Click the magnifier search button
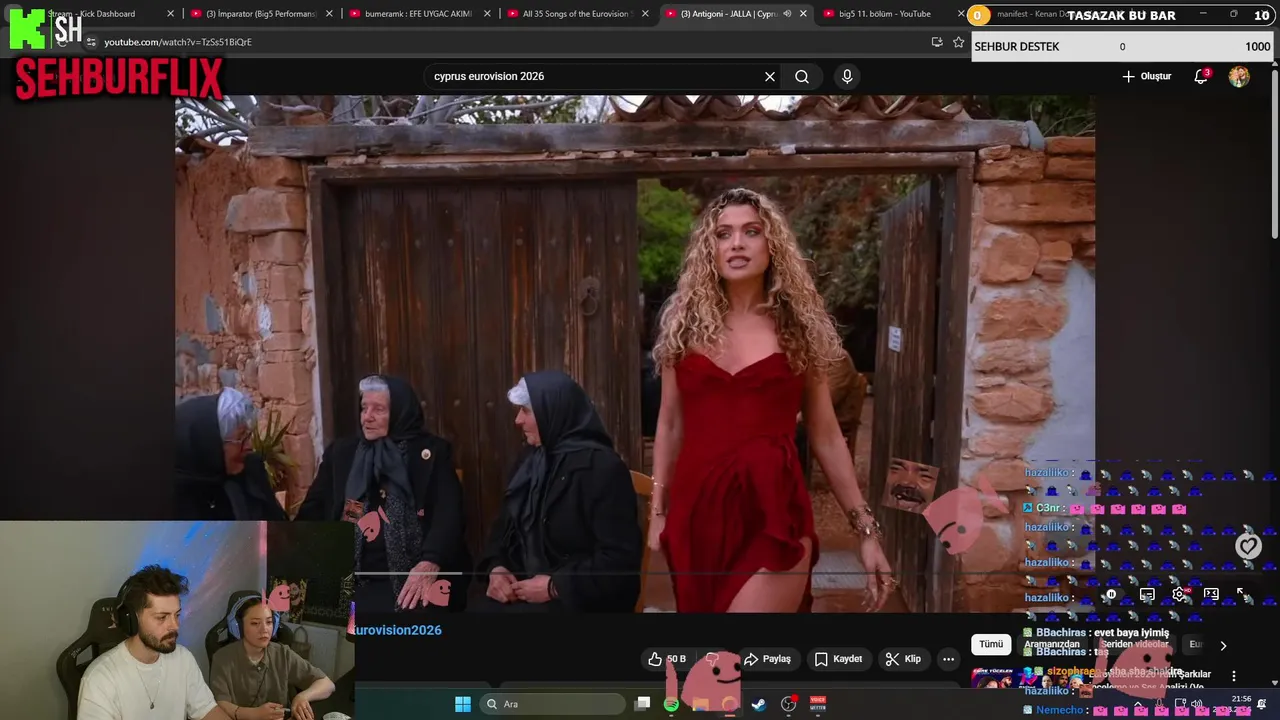Viewport: 1280px width, 720px height. tap(802, 77)
